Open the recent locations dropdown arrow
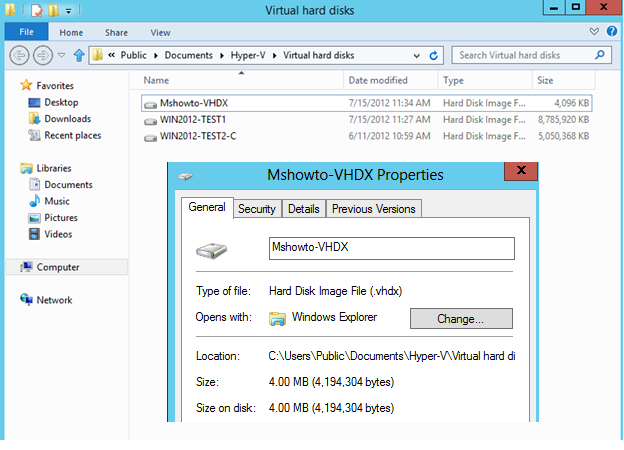624x450 pixels. coord(61,55)
